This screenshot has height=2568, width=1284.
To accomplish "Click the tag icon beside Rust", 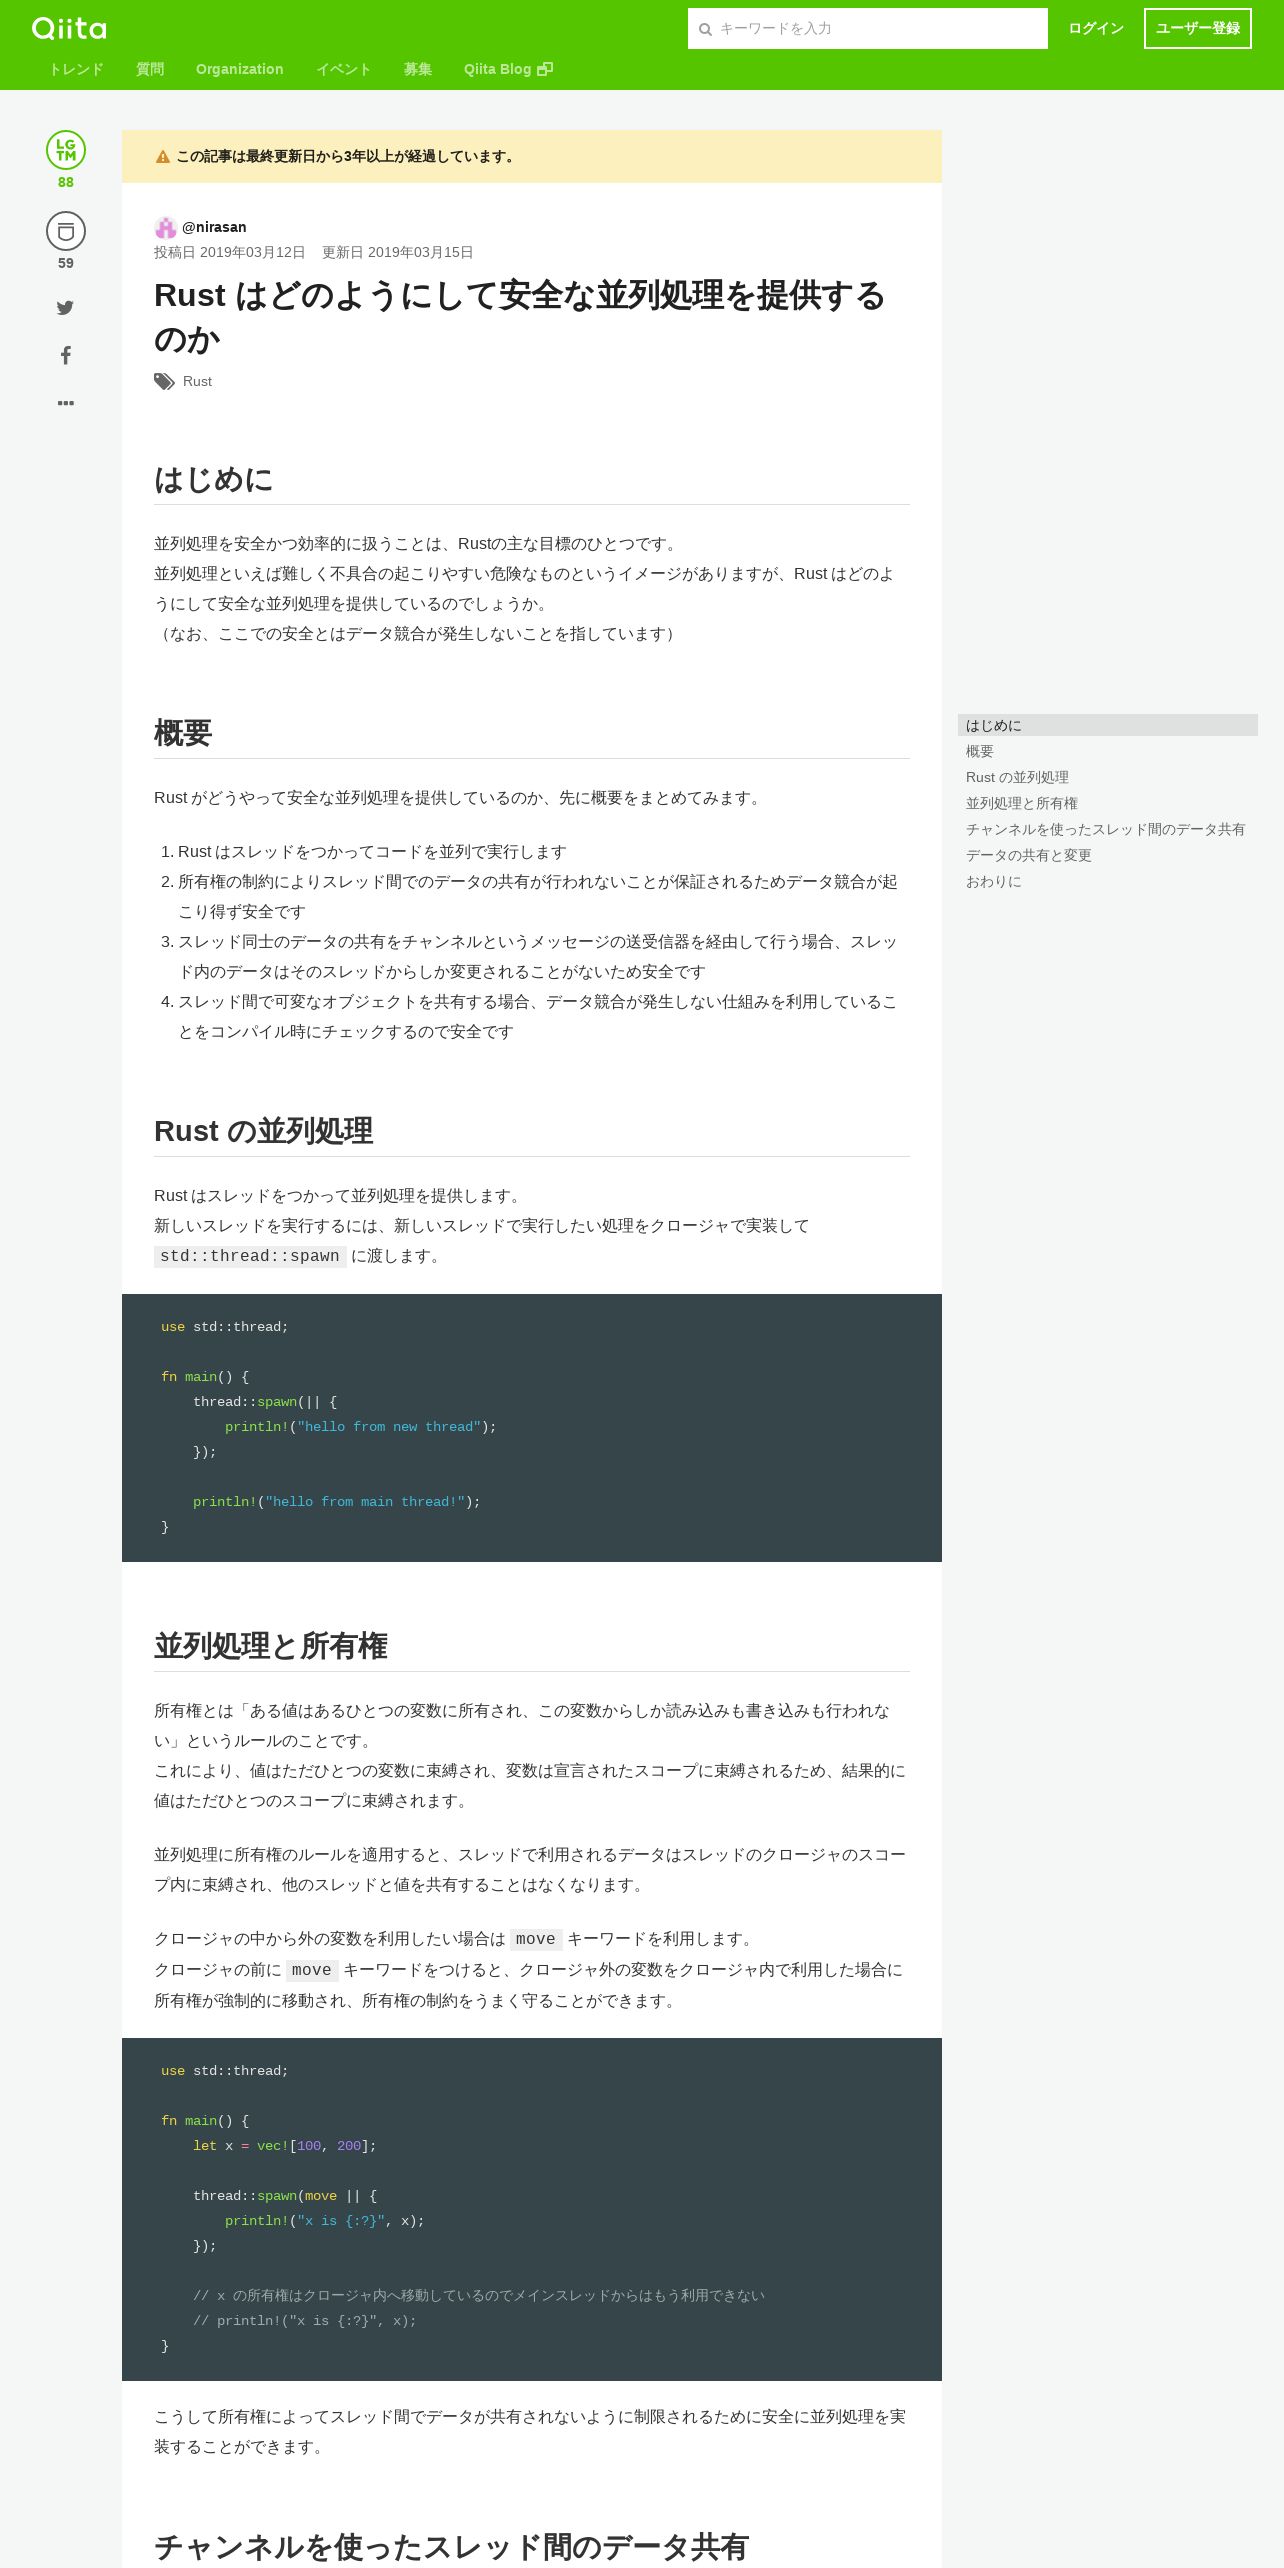I will point(164,381).
